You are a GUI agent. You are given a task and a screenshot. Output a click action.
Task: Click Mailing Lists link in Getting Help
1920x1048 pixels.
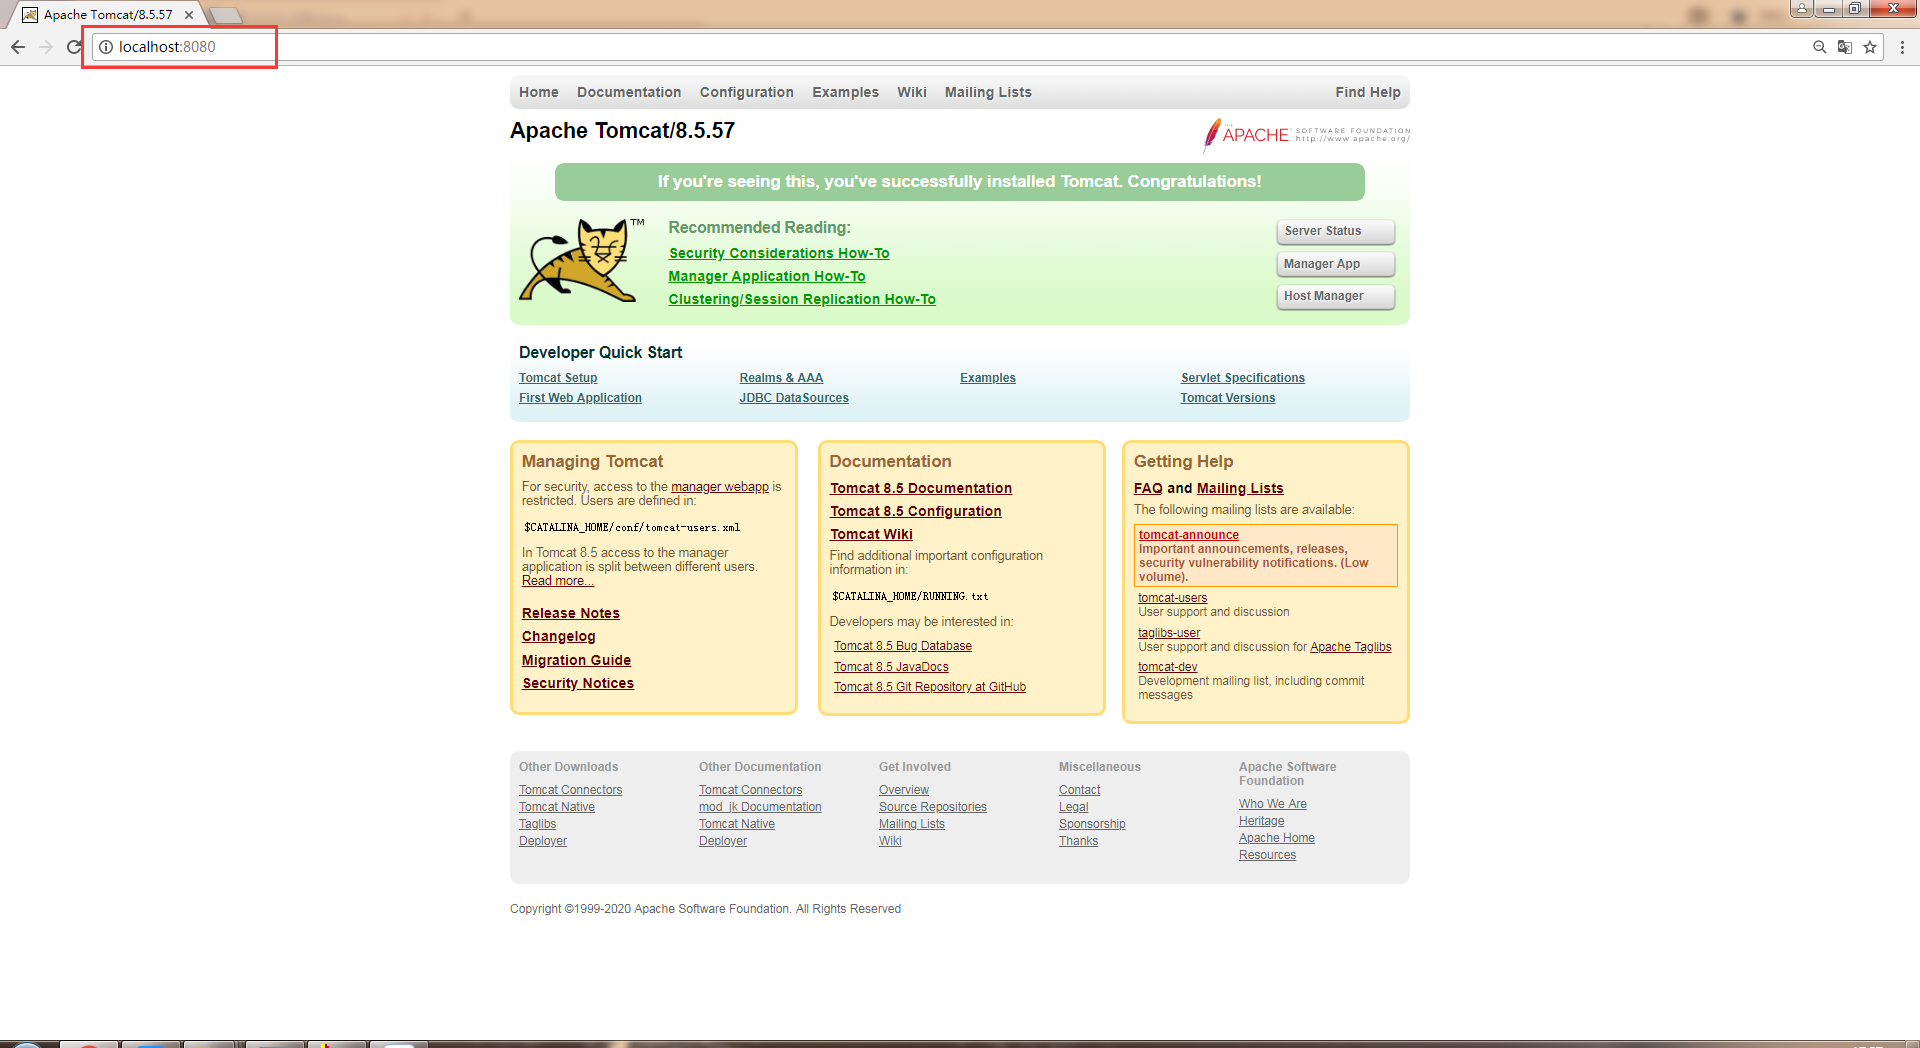1240,488
